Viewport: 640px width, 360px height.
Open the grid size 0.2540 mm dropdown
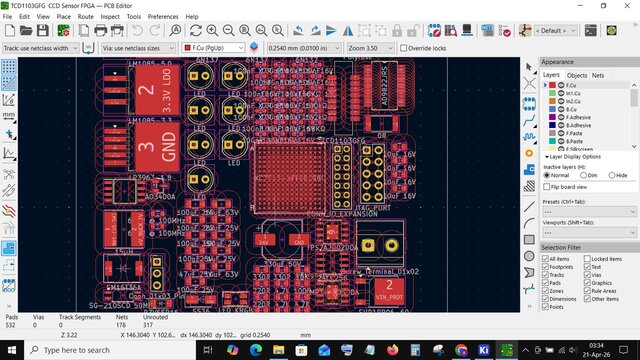pos(303,48)
